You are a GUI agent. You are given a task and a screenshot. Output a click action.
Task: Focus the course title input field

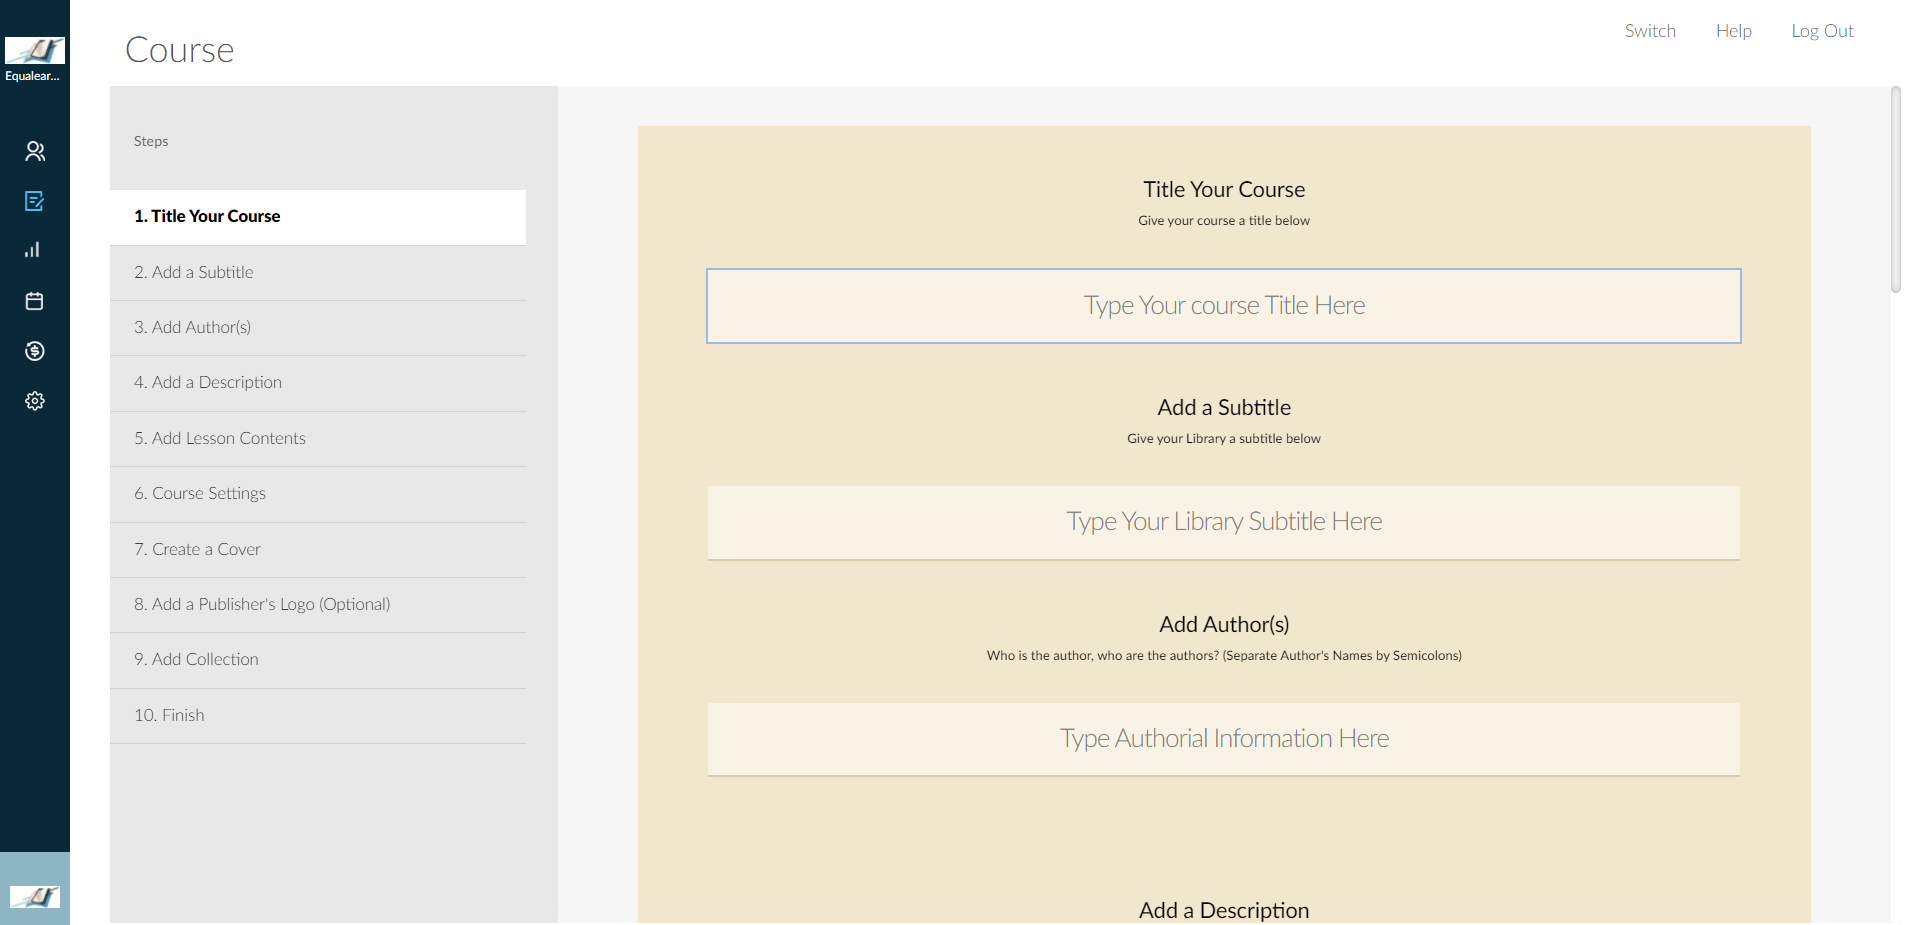pyautogui.click(x=1224, y=306)
